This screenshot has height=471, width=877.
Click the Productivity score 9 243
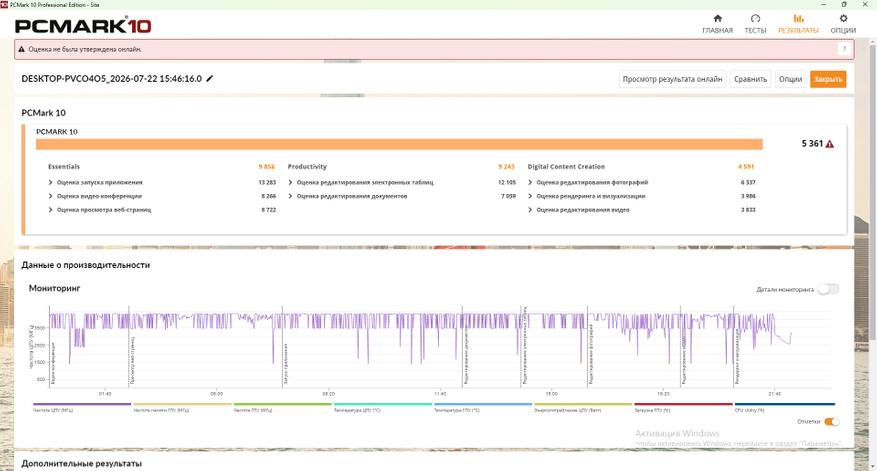click(506, 167)
